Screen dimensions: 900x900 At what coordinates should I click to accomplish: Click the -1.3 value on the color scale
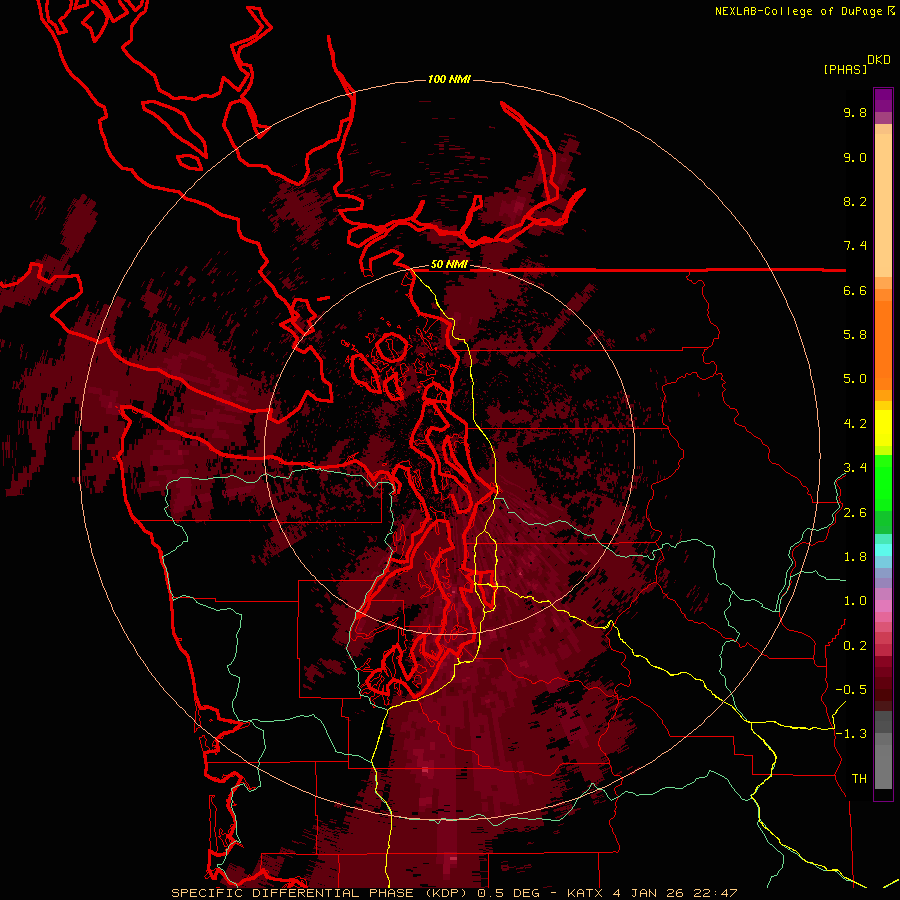(851, 734)
